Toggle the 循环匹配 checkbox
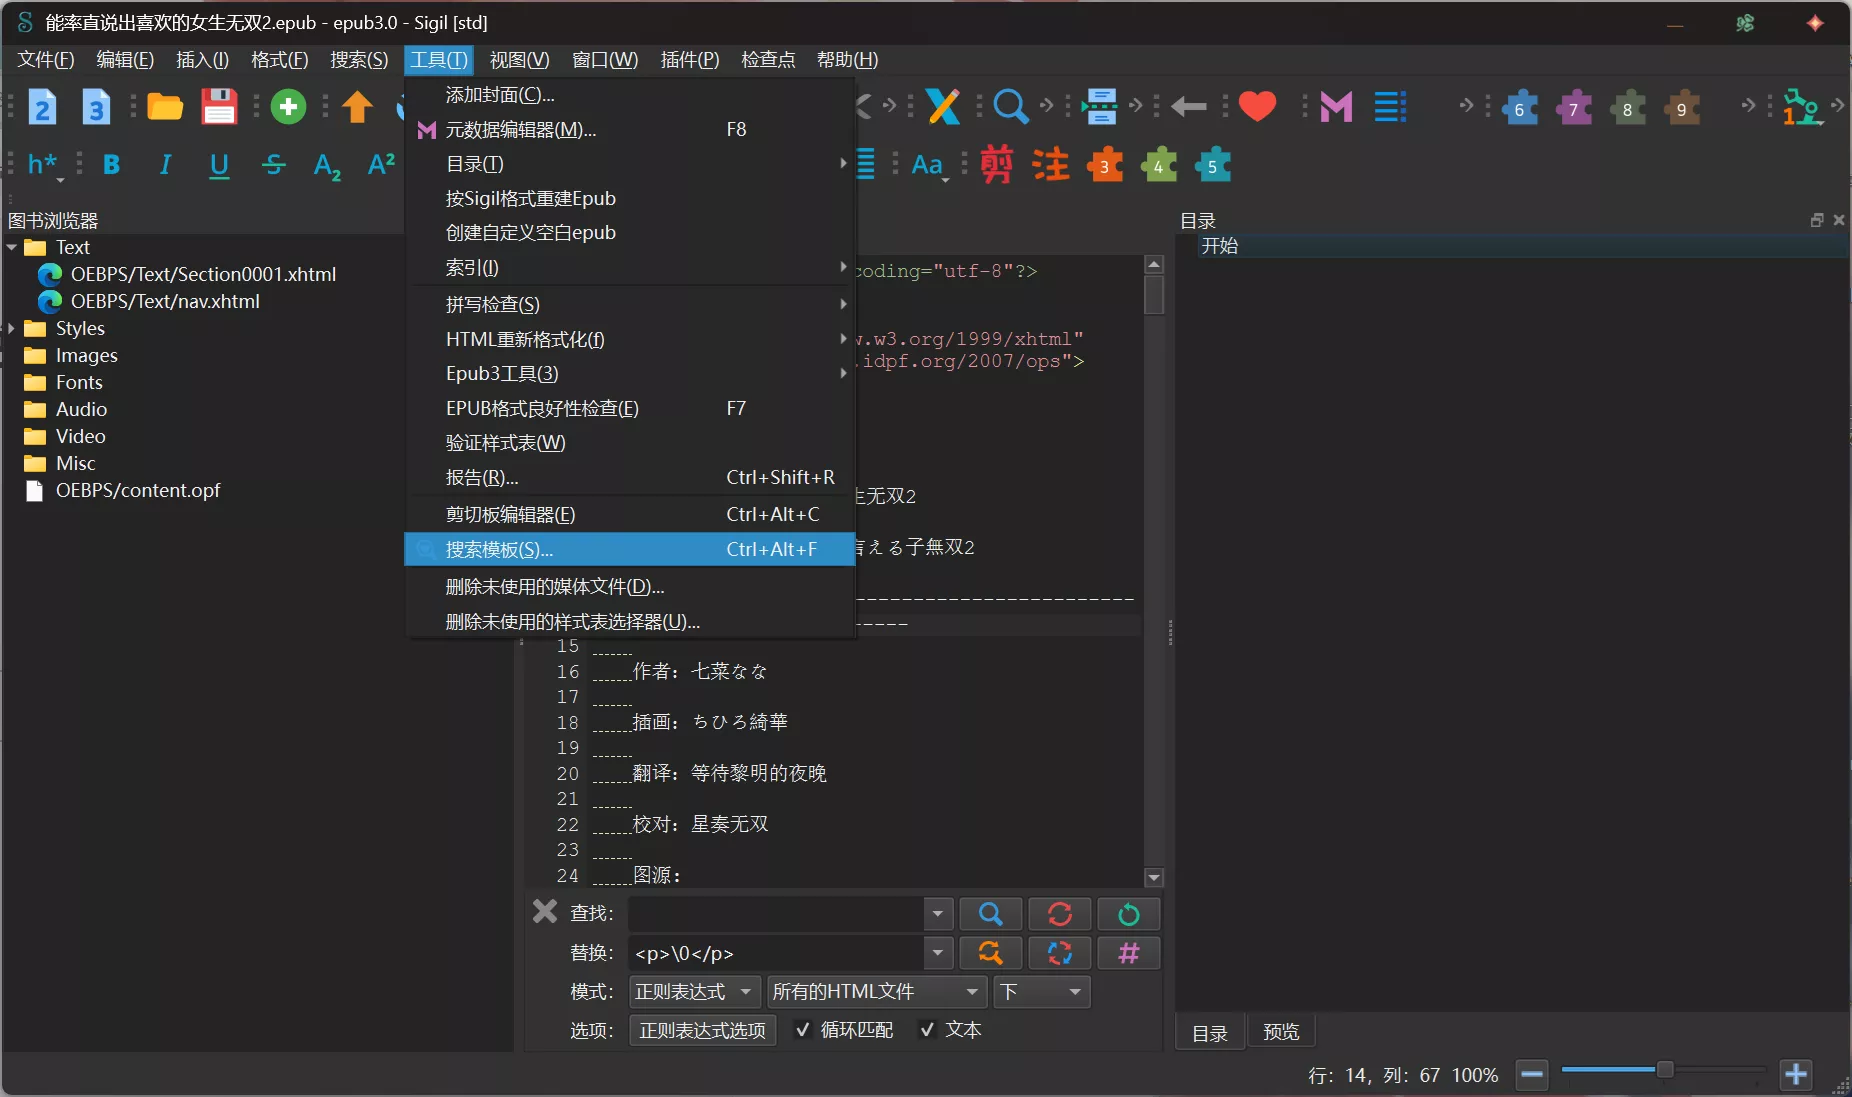Image resolution: width=1852 pixels, height=1097 pixels. [x=802, y=1030]
